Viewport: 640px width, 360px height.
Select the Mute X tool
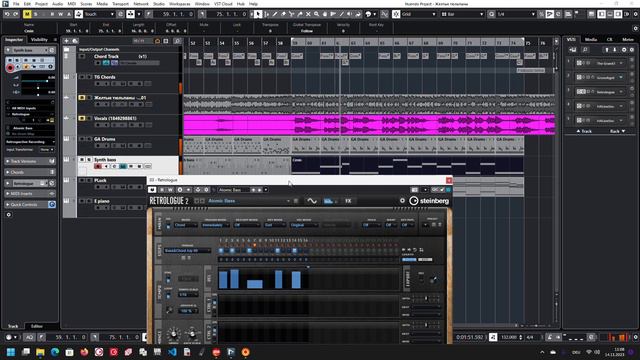click(x=308, y=14)
